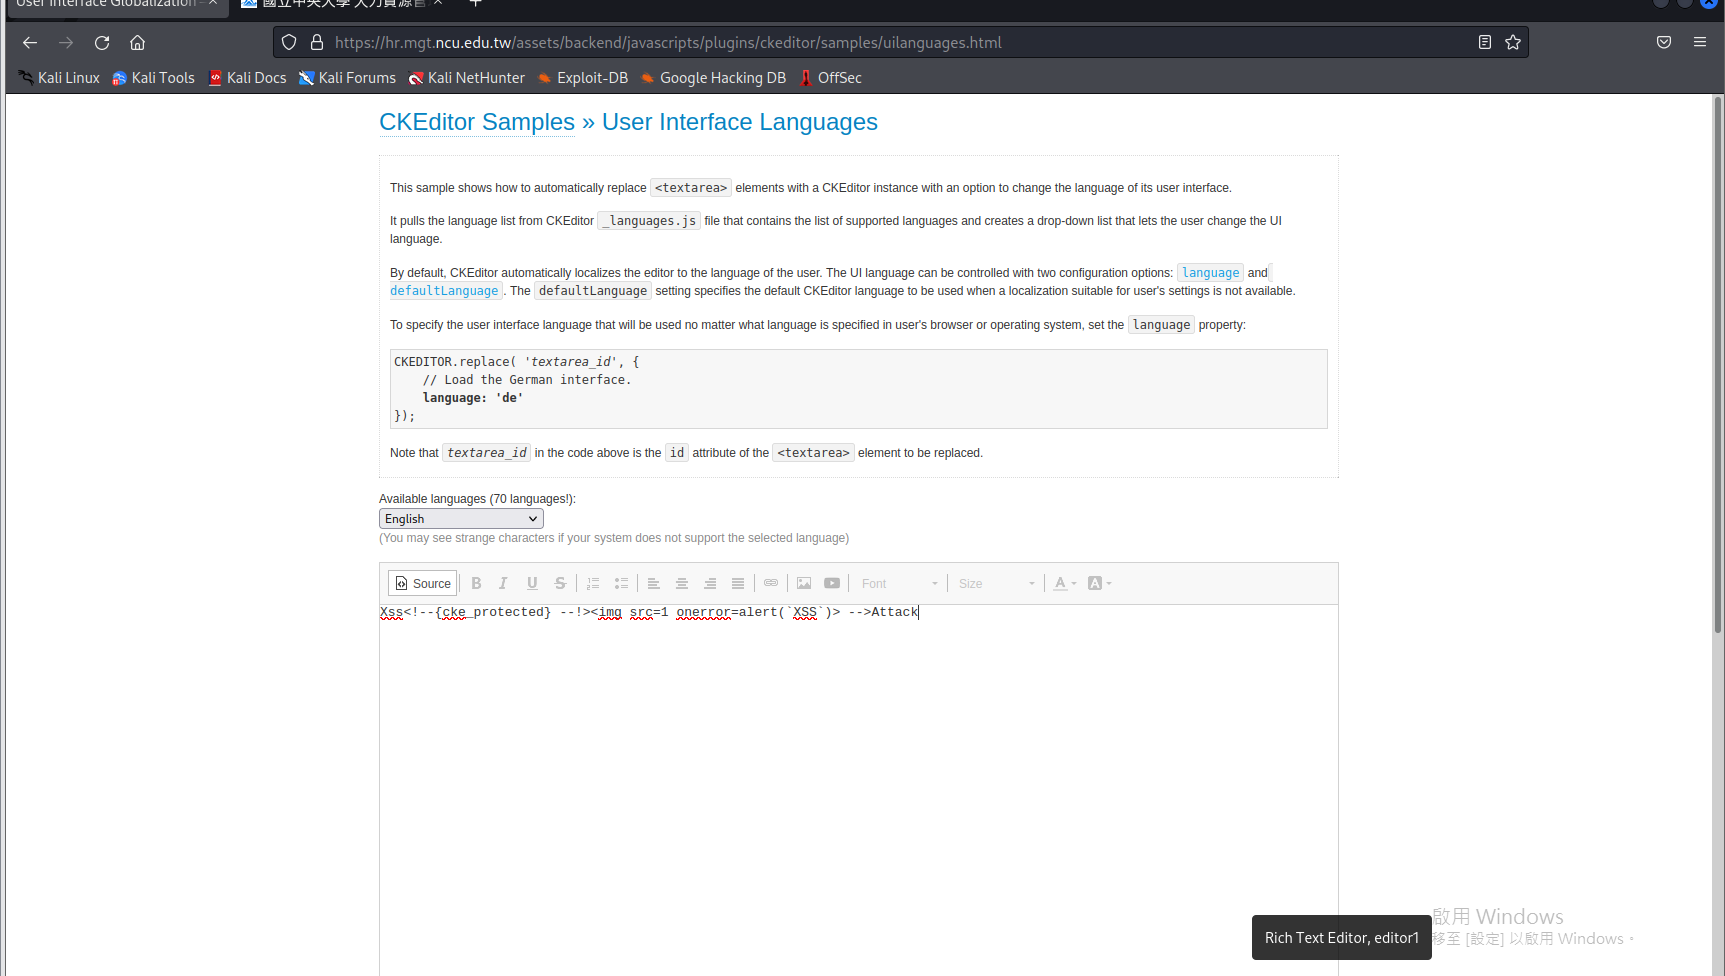The height and width of the screenshot is (976, 1725).
Task: Bookmark this page with the star
Action: pos(1513,42)
